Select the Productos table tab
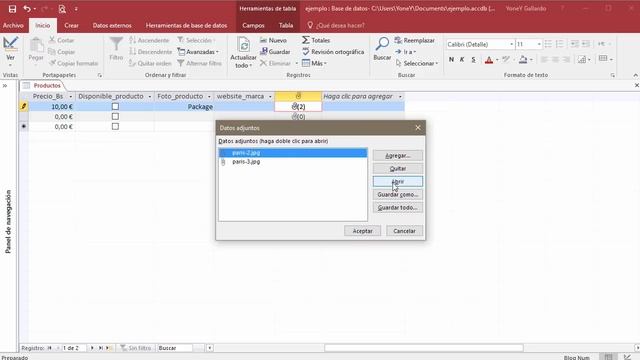The height and width of the screenshot is (360, 640). [47, 86]
